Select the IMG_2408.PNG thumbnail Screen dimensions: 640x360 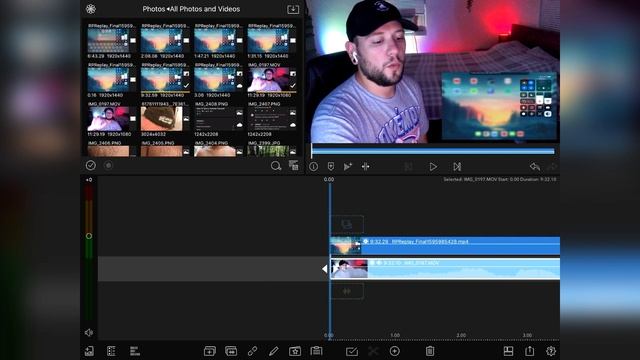point(215,119)
